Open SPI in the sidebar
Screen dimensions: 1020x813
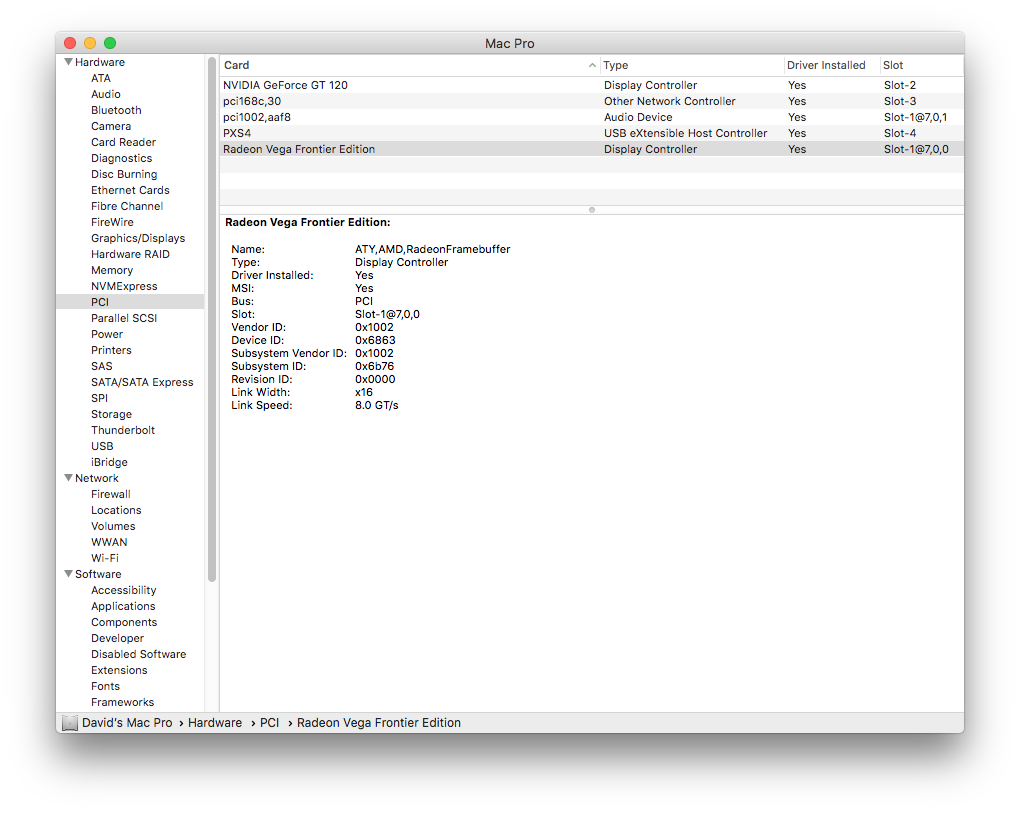pyautogui.click(x=100, y=398)
